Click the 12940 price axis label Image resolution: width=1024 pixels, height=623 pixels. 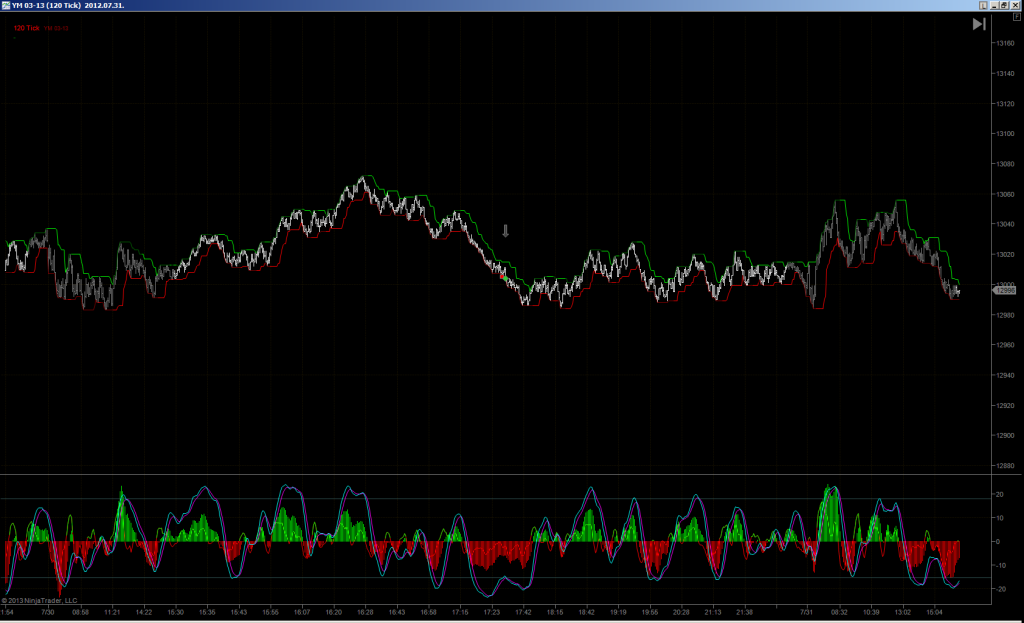(1005, 375)
